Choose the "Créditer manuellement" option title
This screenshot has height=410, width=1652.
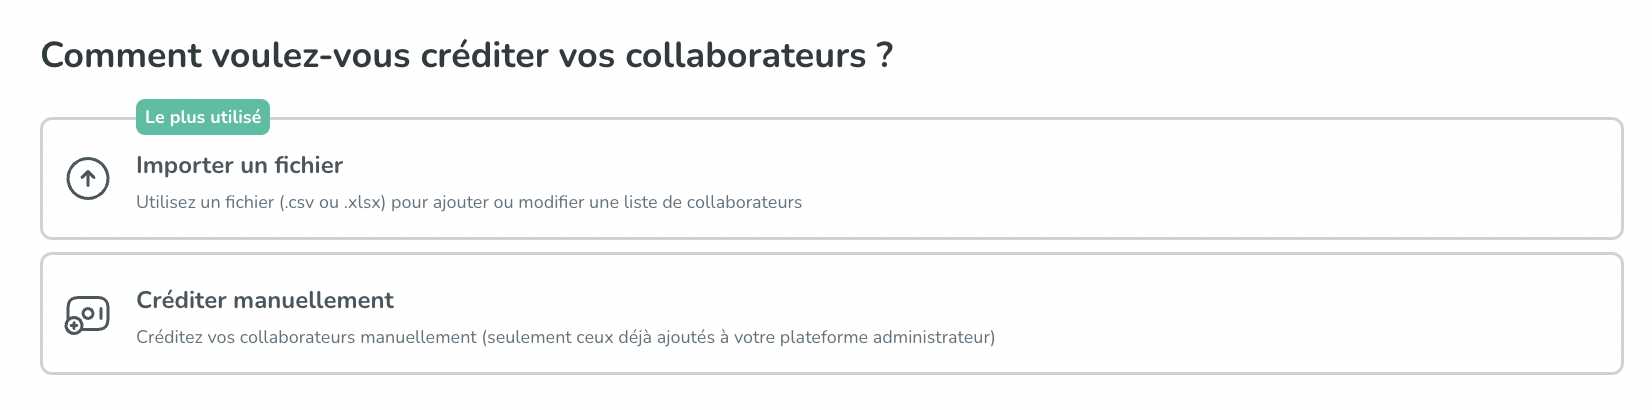(265, 300)
